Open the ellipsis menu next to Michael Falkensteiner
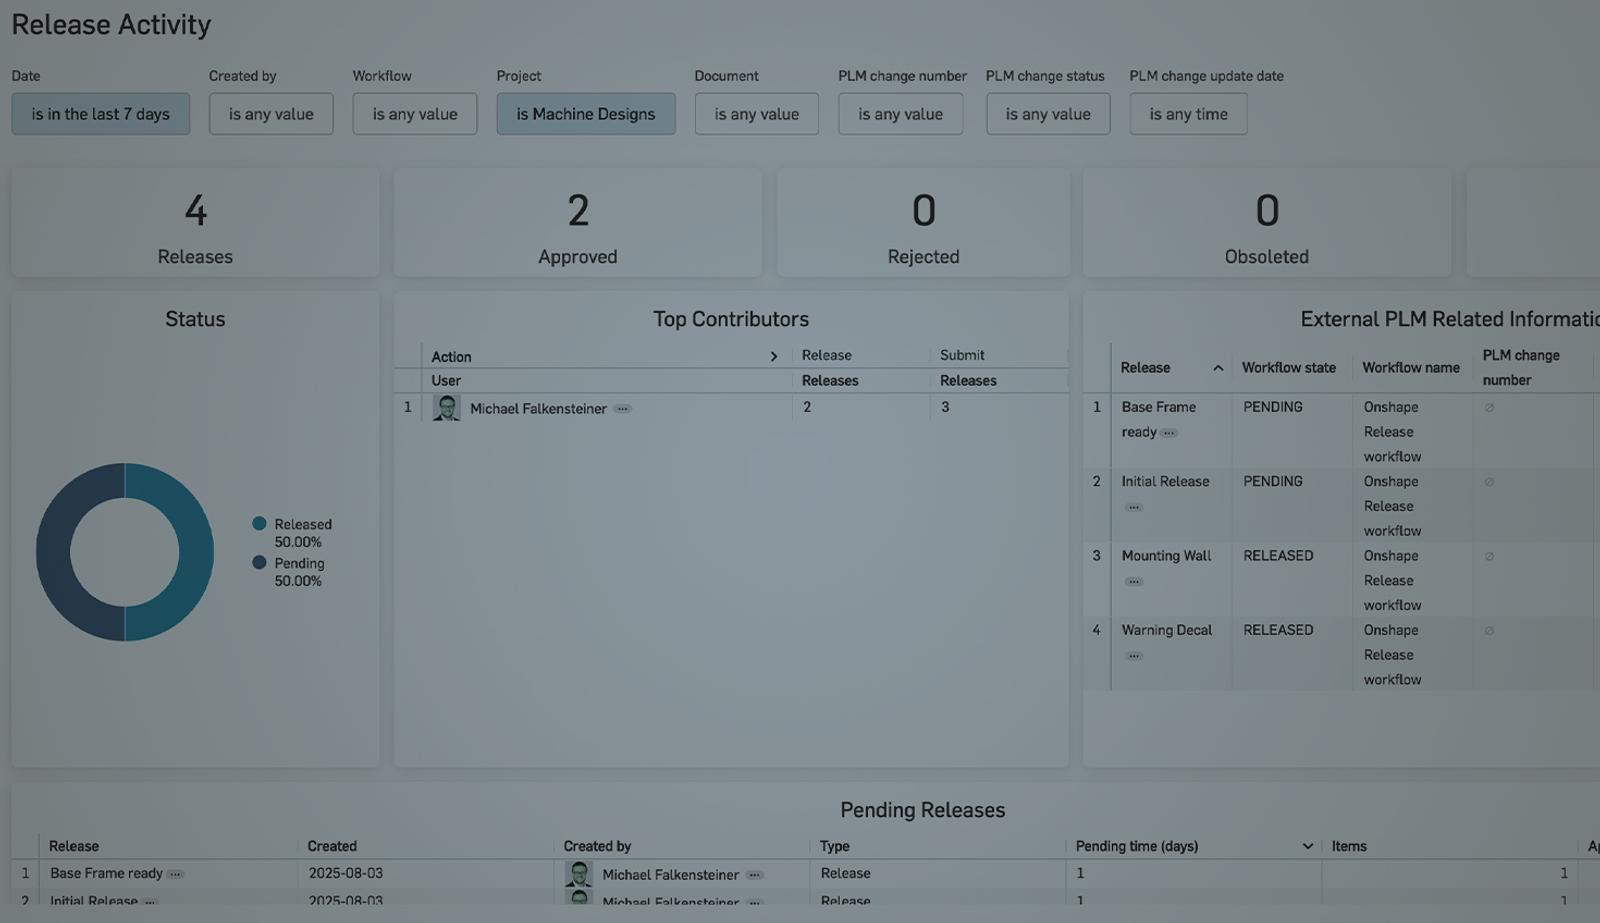The image size is (1600, 923). click(x=622, y=408)
